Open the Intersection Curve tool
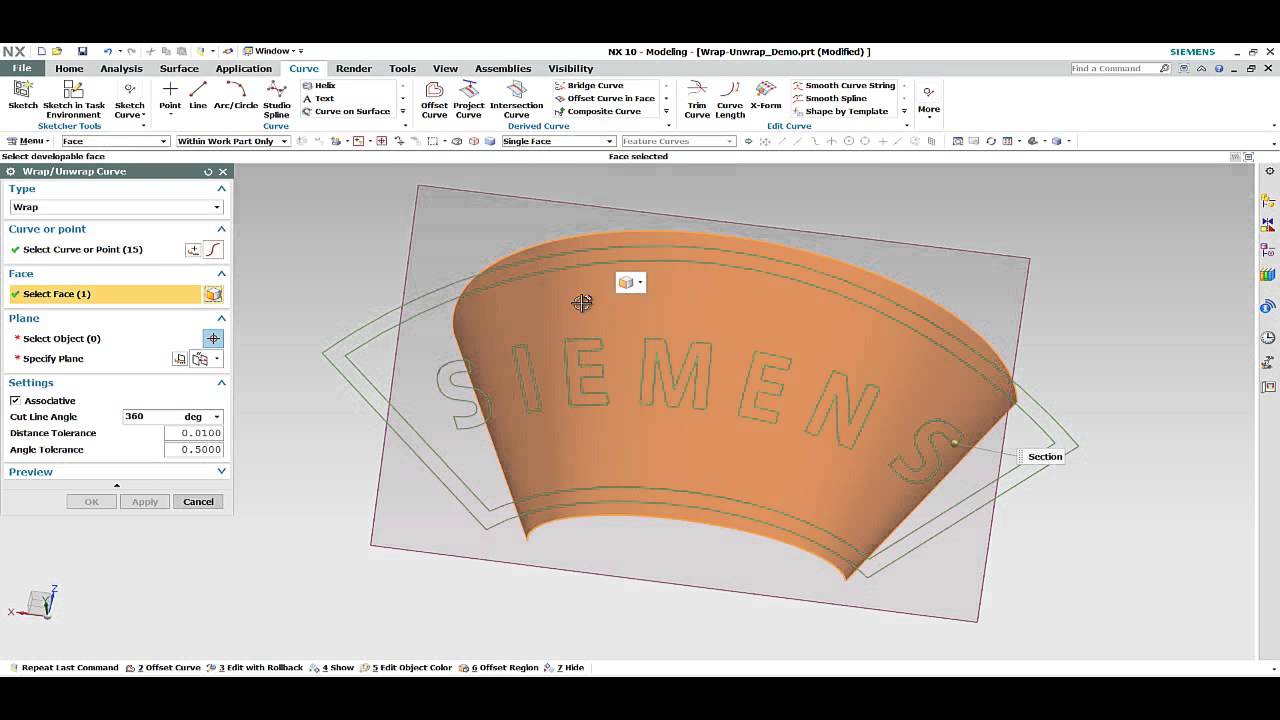The image size is (1280, 720). tap(516, 100)
